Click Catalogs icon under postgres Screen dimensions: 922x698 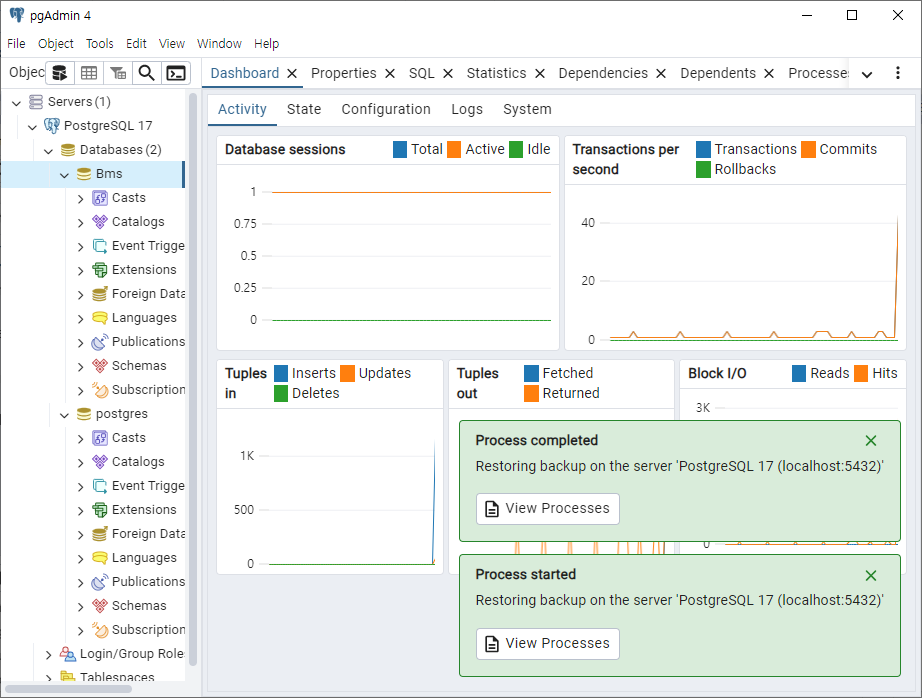(100, 462)
